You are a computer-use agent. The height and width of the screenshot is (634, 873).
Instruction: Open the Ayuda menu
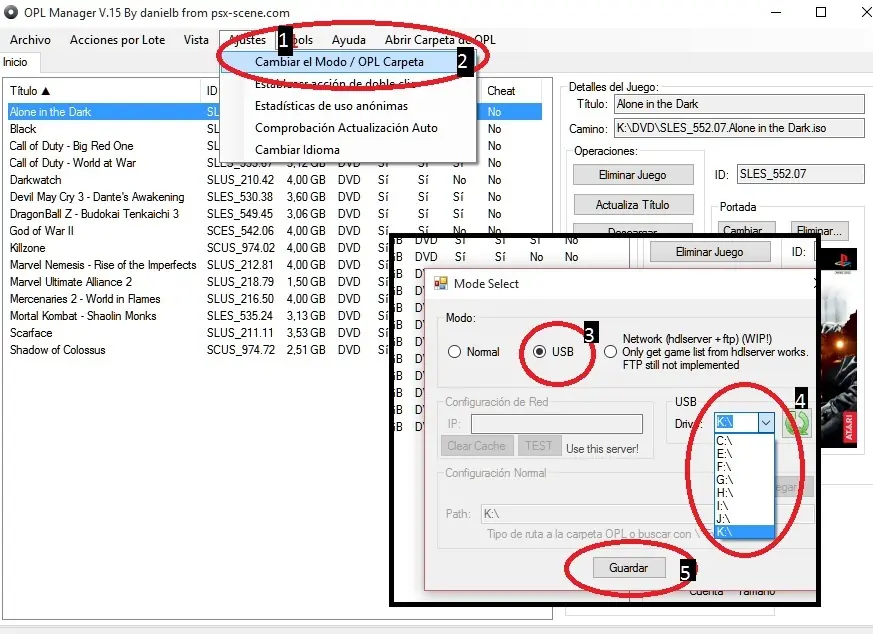pos(349,40)
